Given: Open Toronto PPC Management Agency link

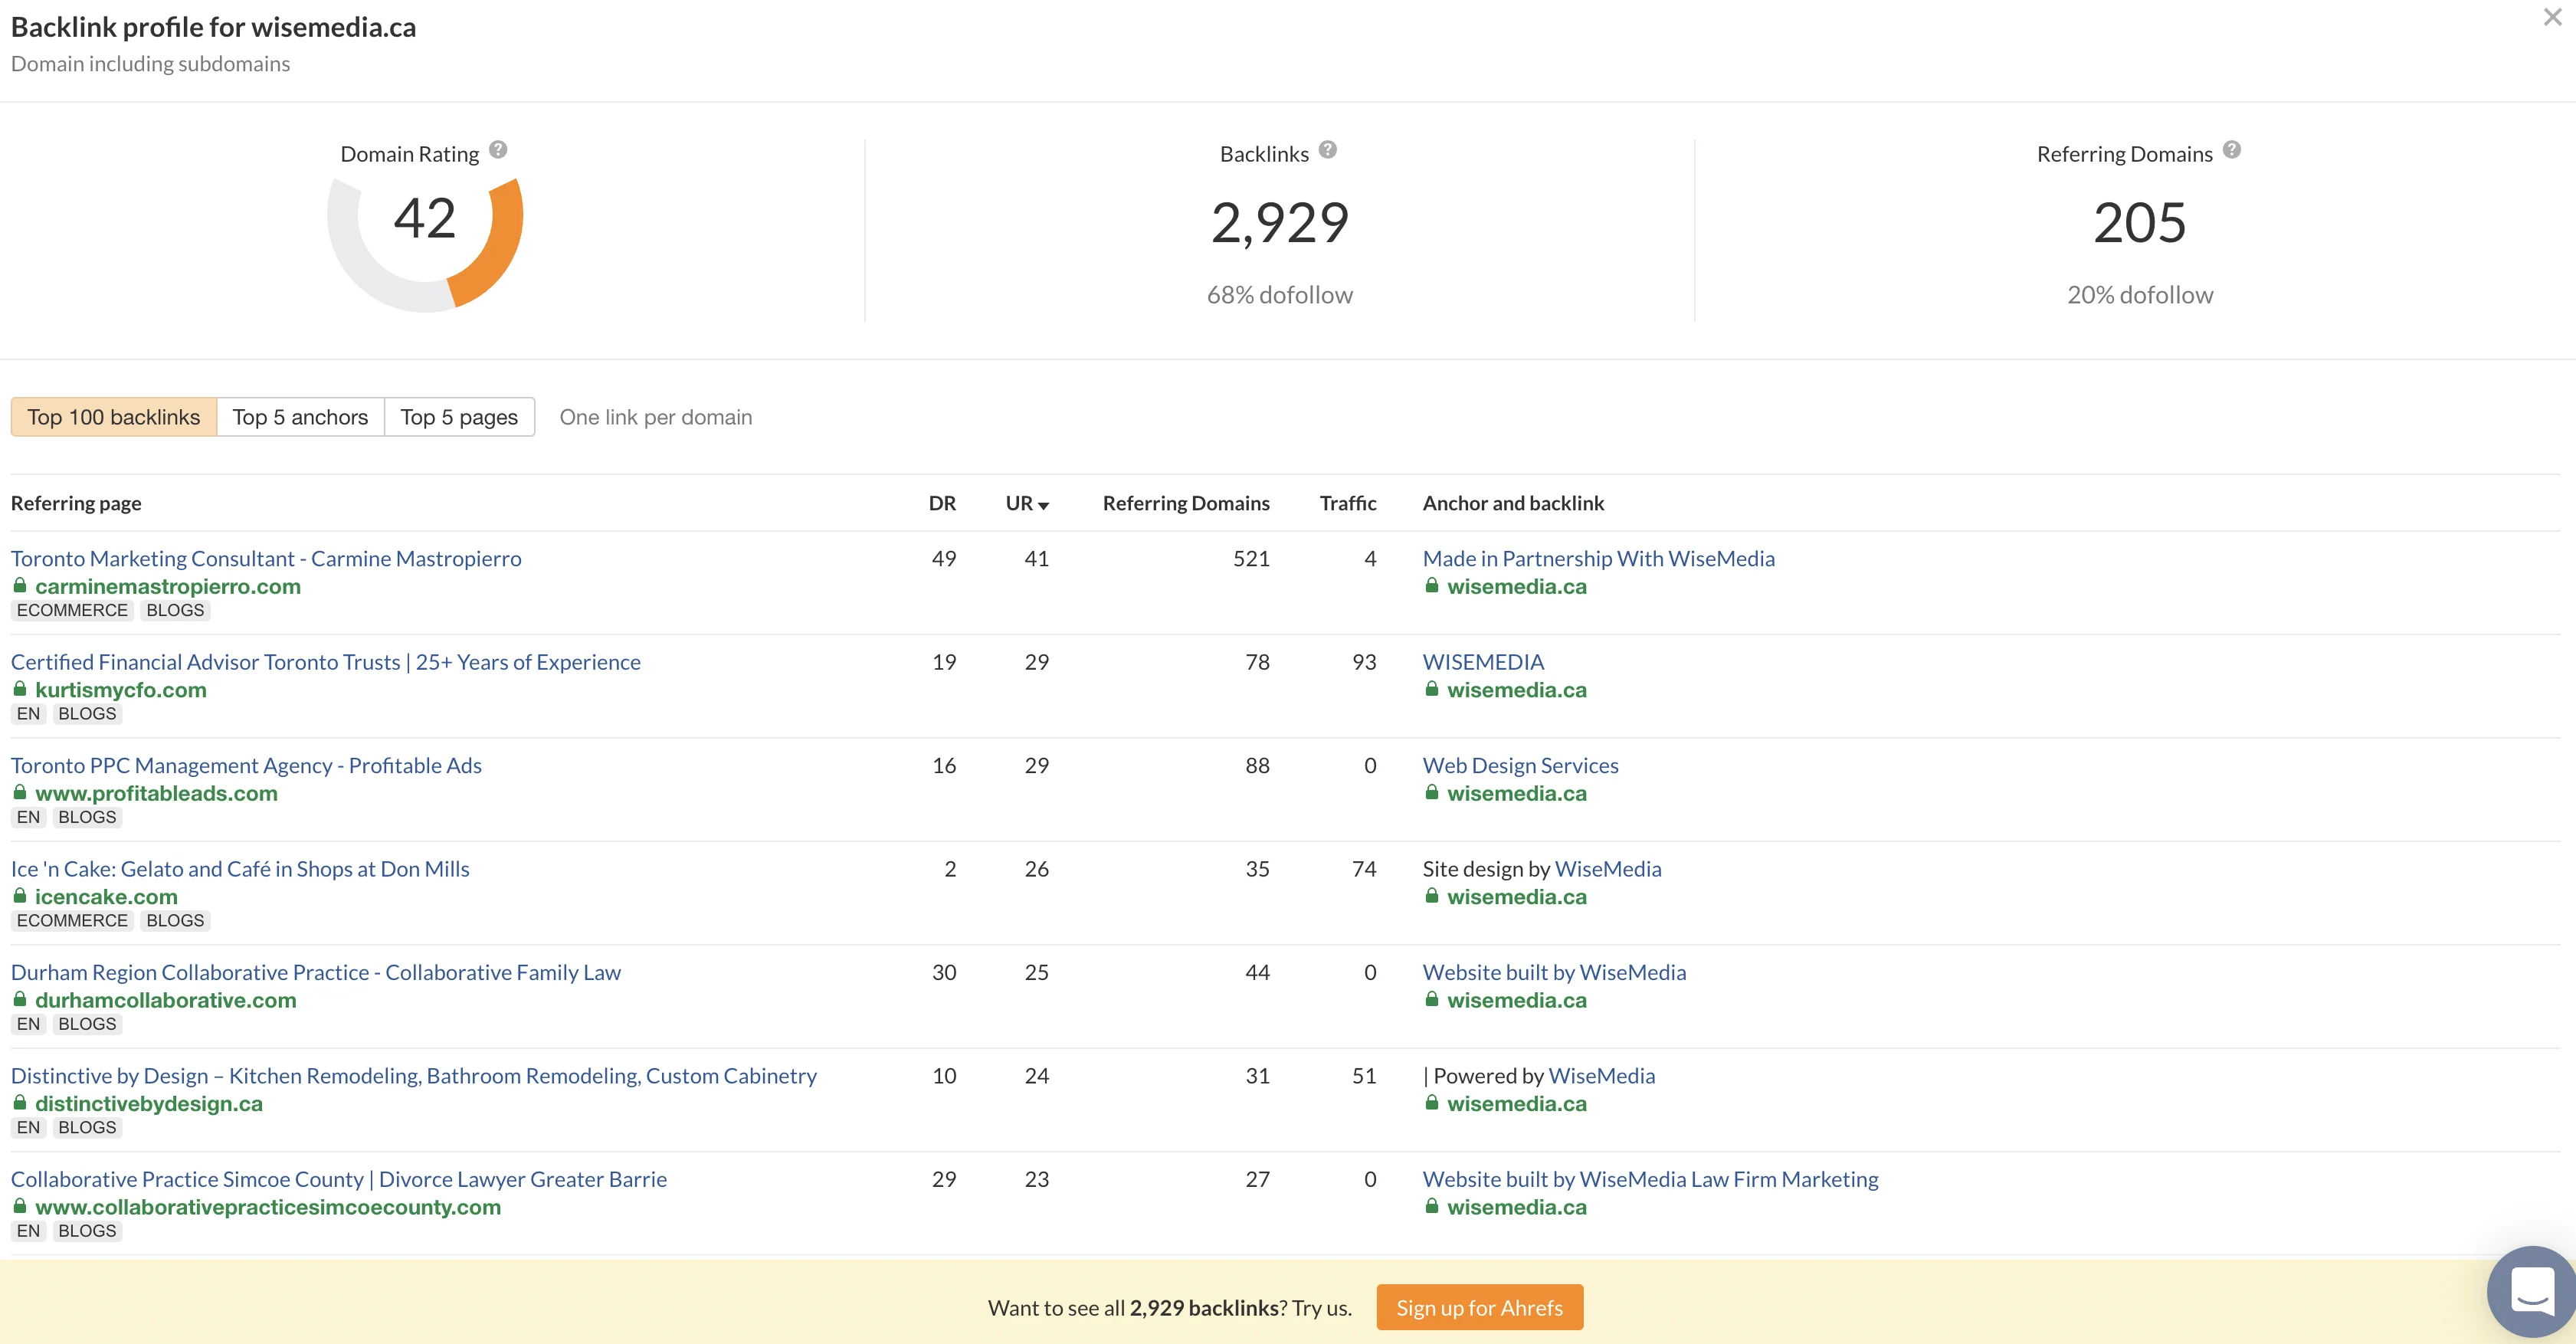Looking at the screenshot, I should [246, 765].
